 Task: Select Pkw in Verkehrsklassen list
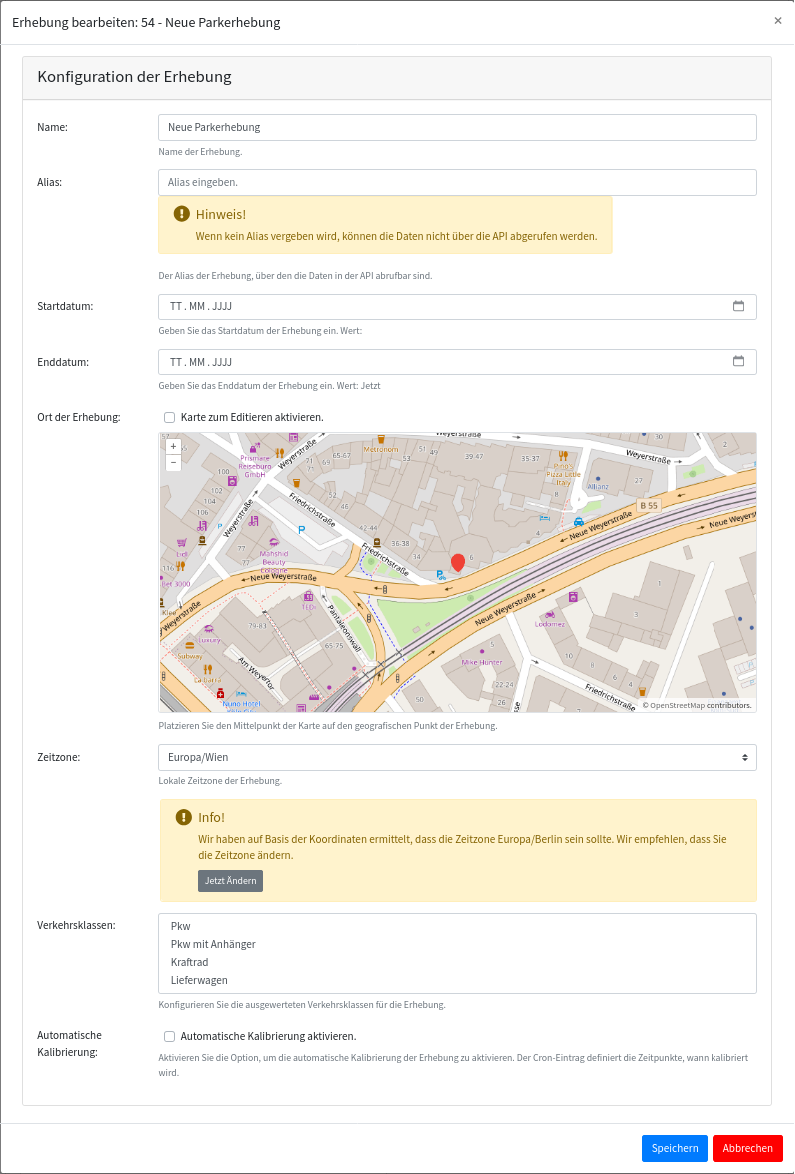pyautogui.click(x=457, y=926)
